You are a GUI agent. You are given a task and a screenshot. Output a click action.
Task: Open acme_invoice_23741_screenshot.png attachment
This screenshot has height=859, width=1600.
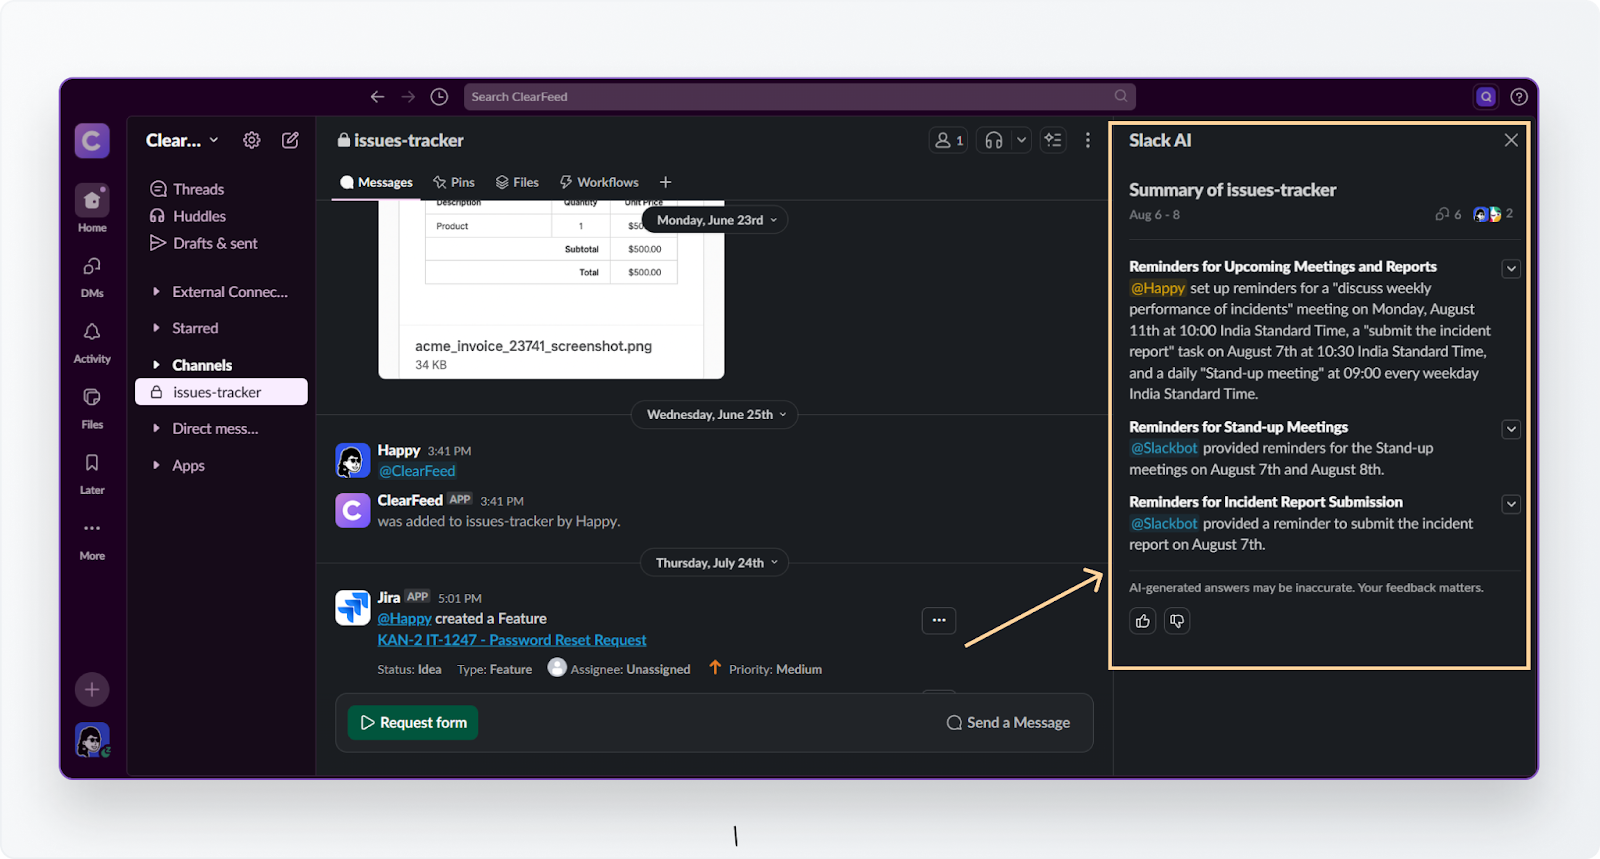click(551, 289)
